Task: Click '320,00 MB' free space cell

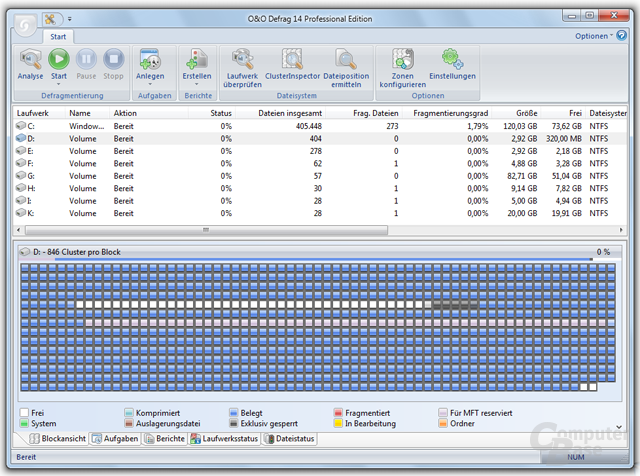Action: coord(564,139)
